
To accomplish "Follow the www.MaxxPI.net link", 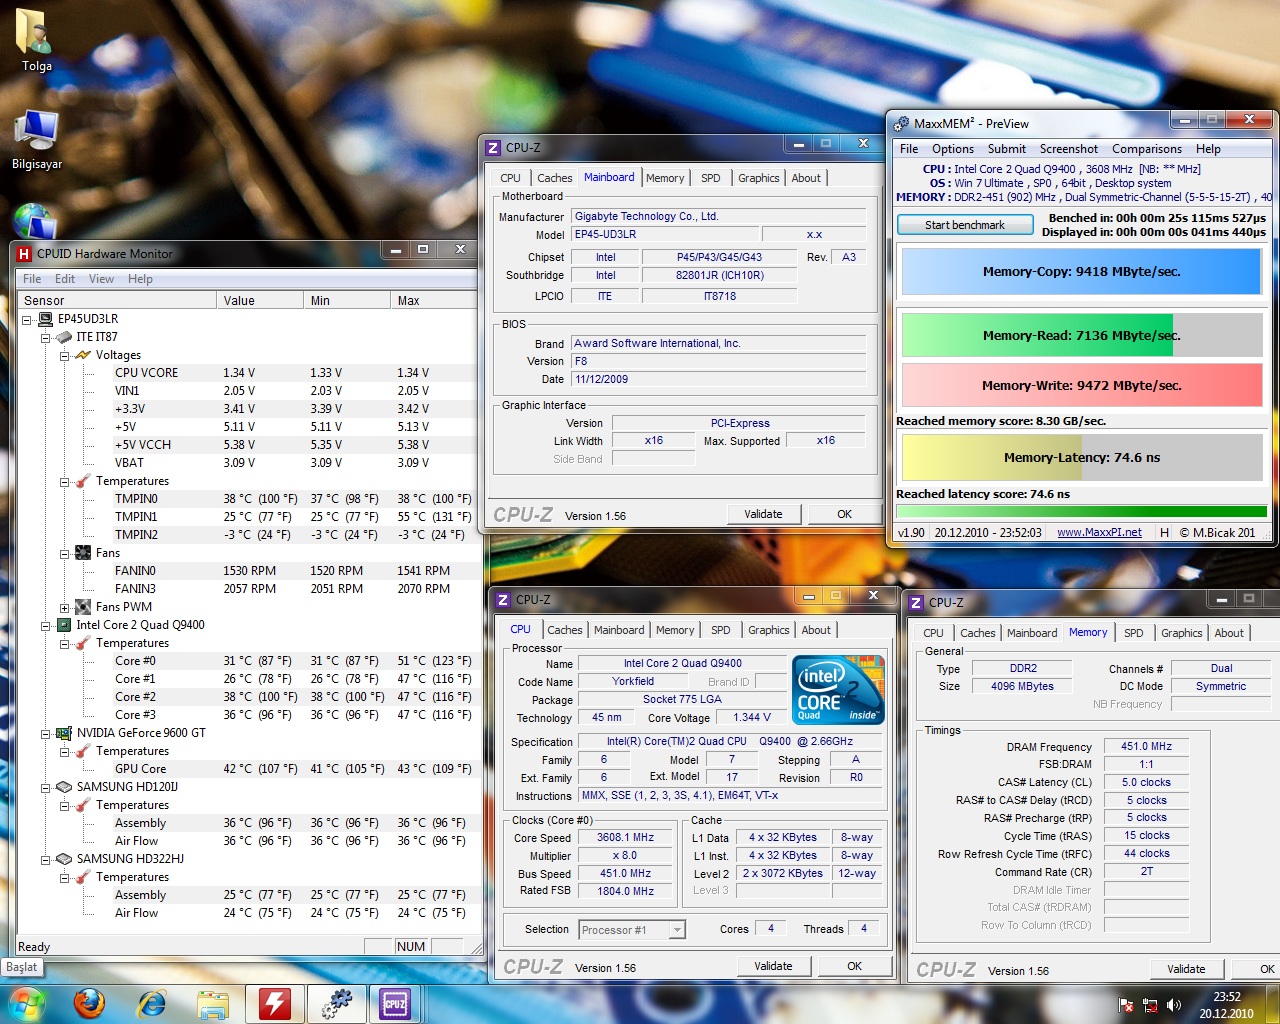I will (x=1099, y=533).
